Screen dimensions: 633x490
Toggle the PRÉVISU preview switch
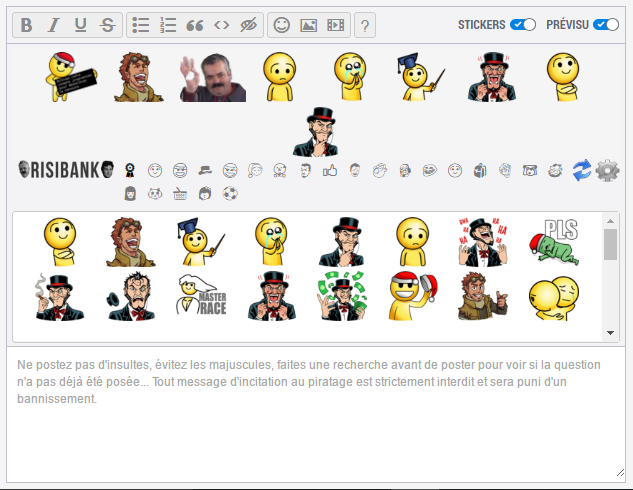point(606,25)
